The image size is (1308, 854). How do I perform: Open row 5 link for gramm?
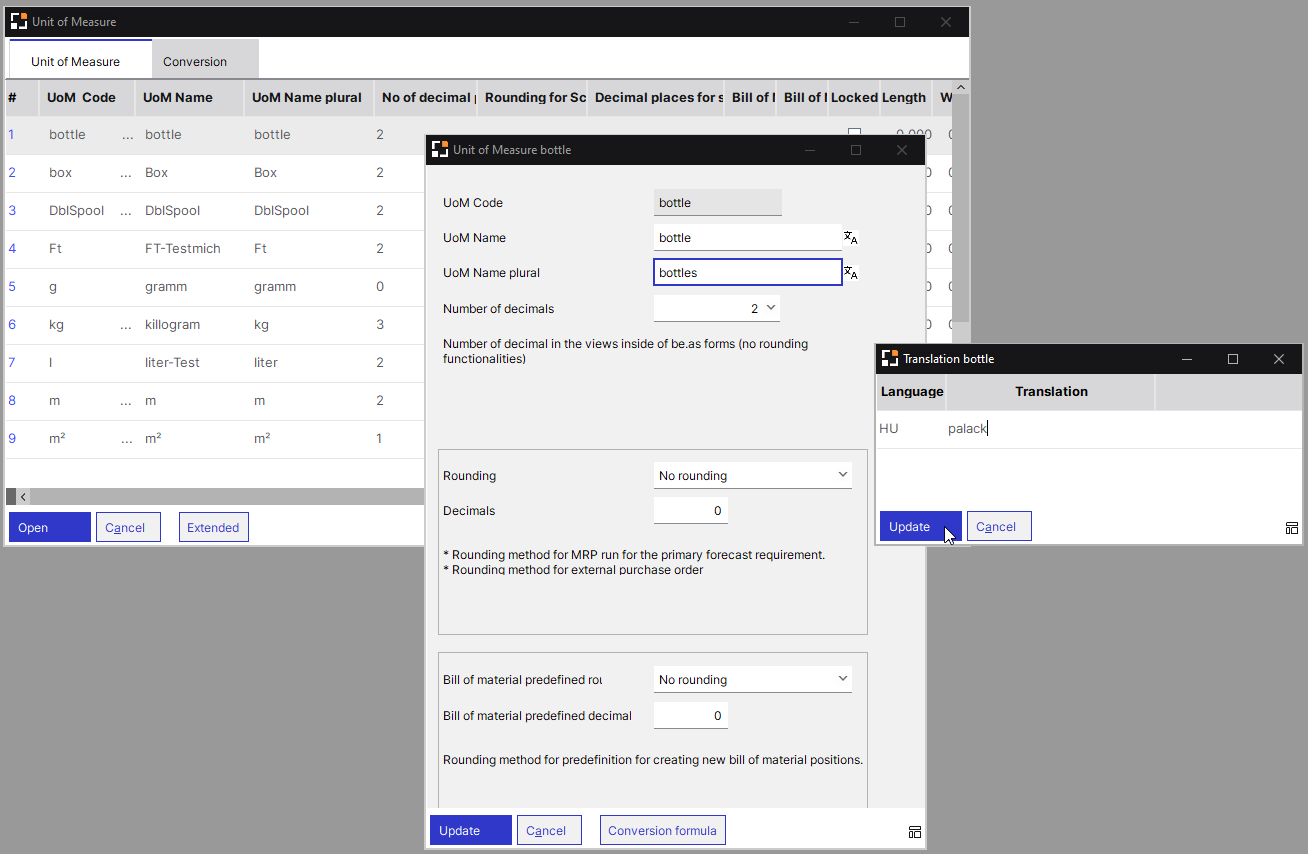pos(12,287)
